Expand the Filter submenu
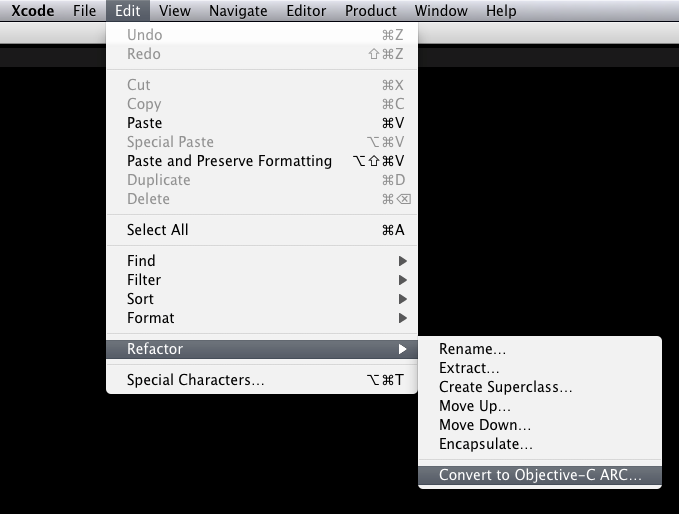 (144, 280)
